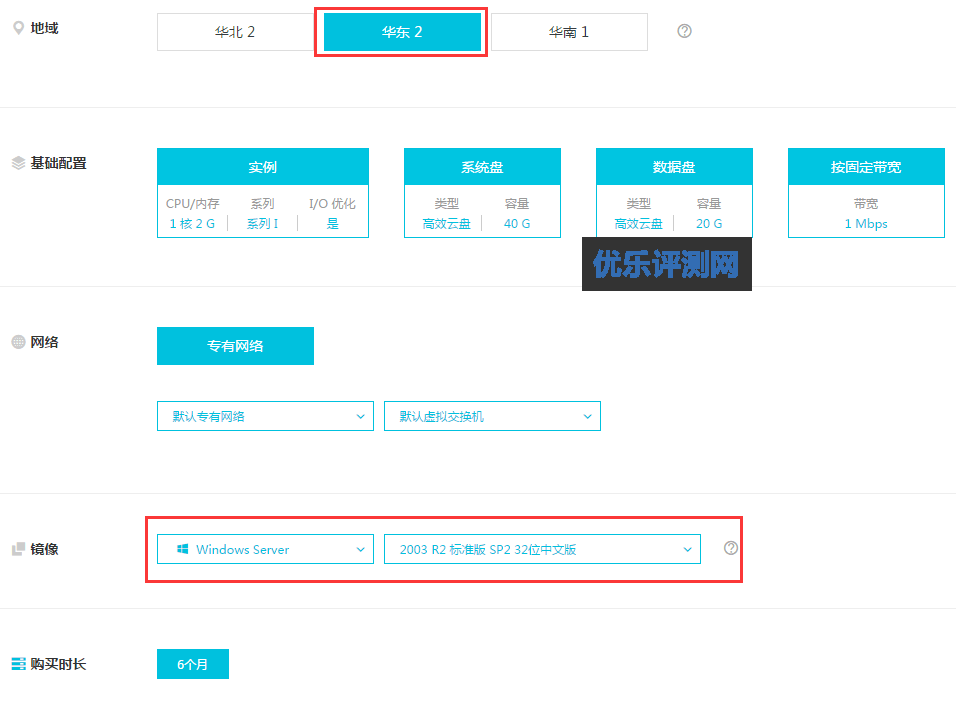
Task: Open the 按固定带宽 bandwidth card
Action: coord(866,193)
